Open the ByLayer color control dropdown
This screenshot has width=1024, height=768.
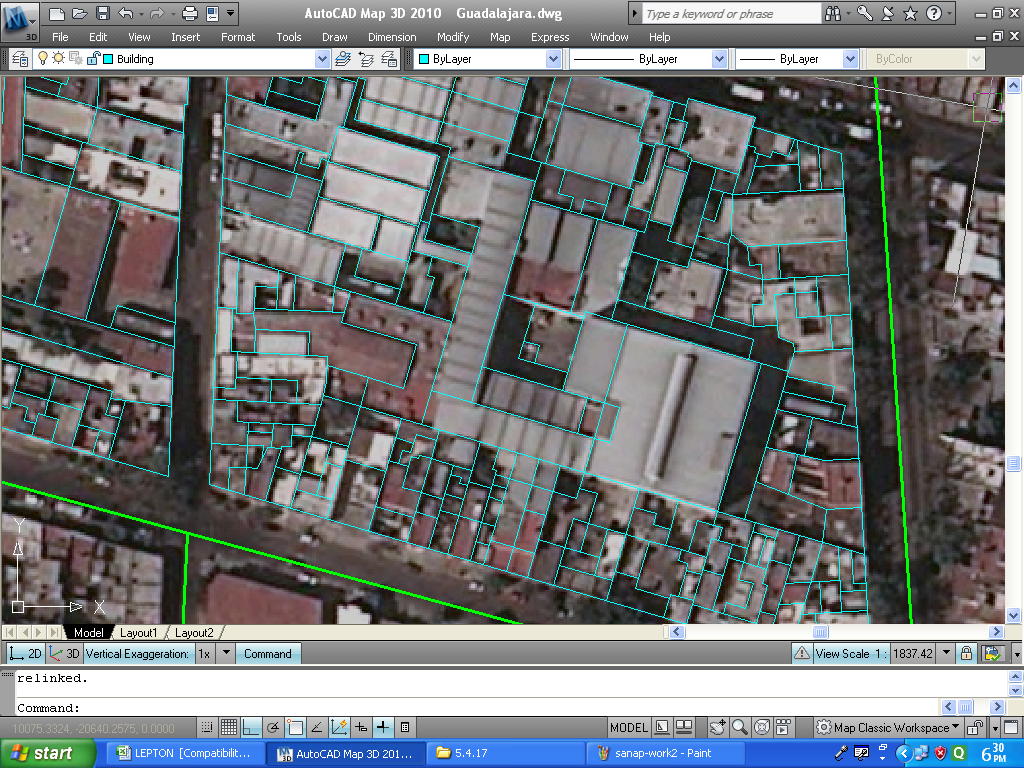tap(553, 59)
